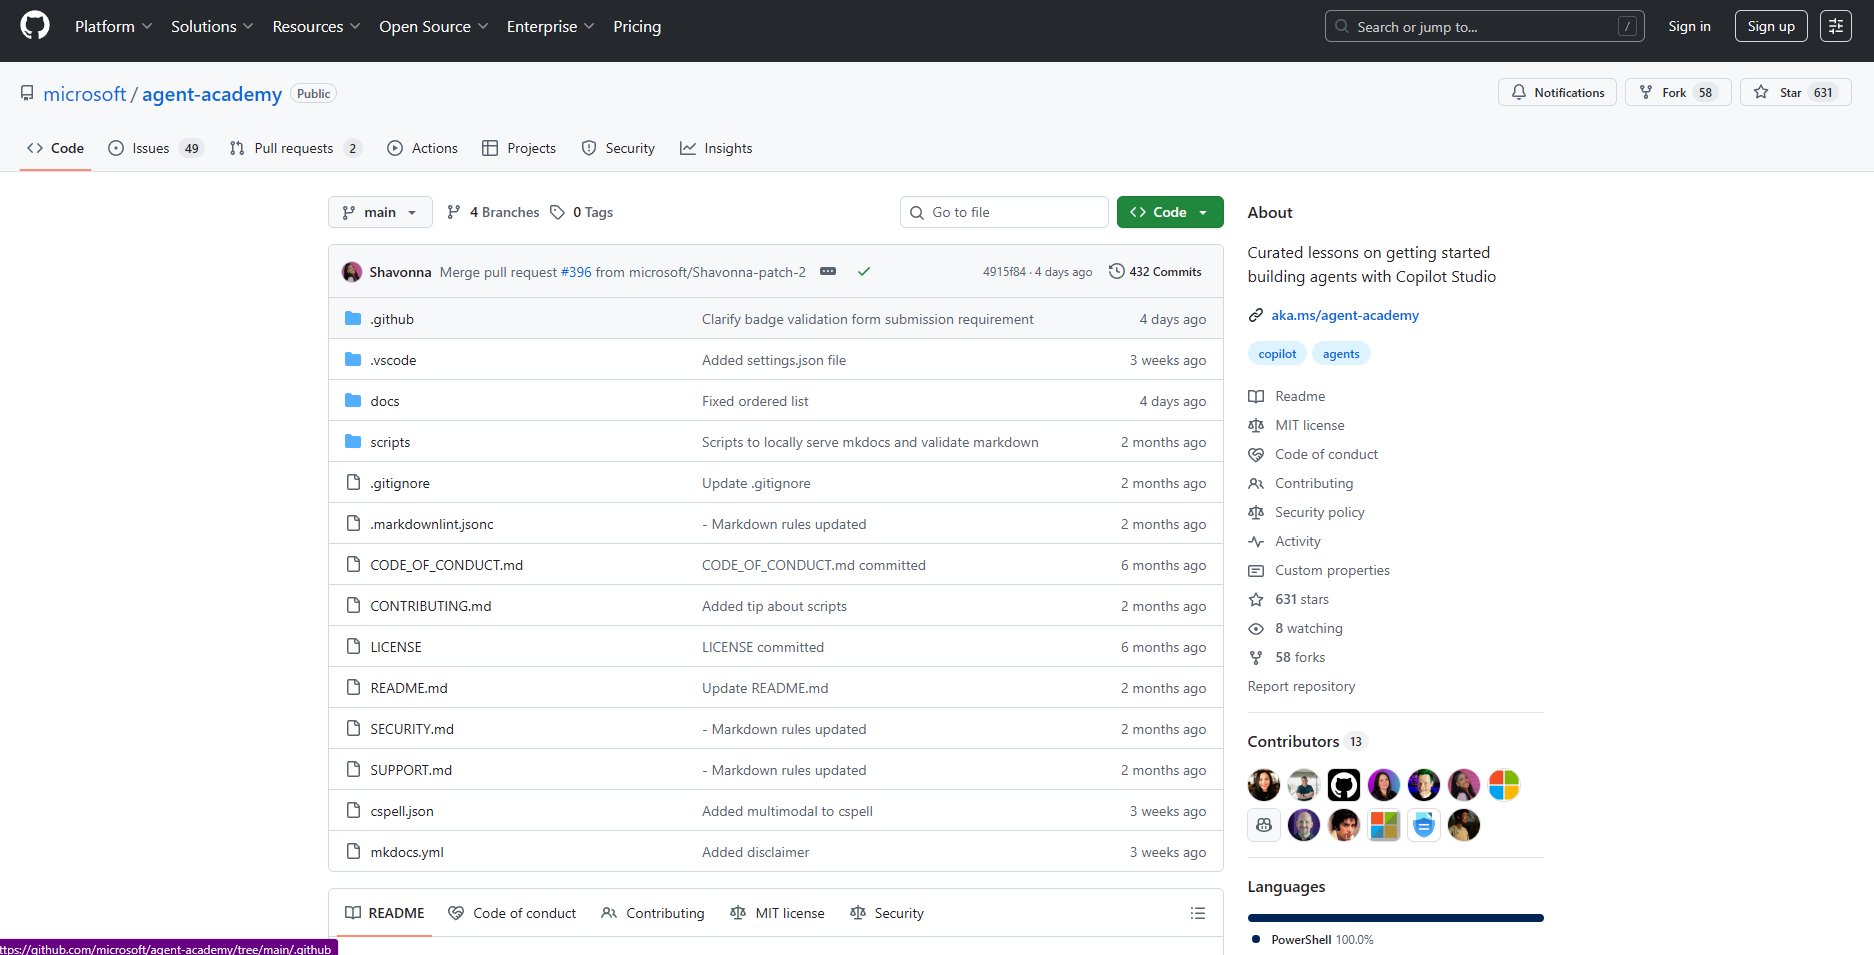Click the GitHub logo contributor avatar
Image resolution: width=1874 pixels, height=955 pixels.
[1344, 785]
